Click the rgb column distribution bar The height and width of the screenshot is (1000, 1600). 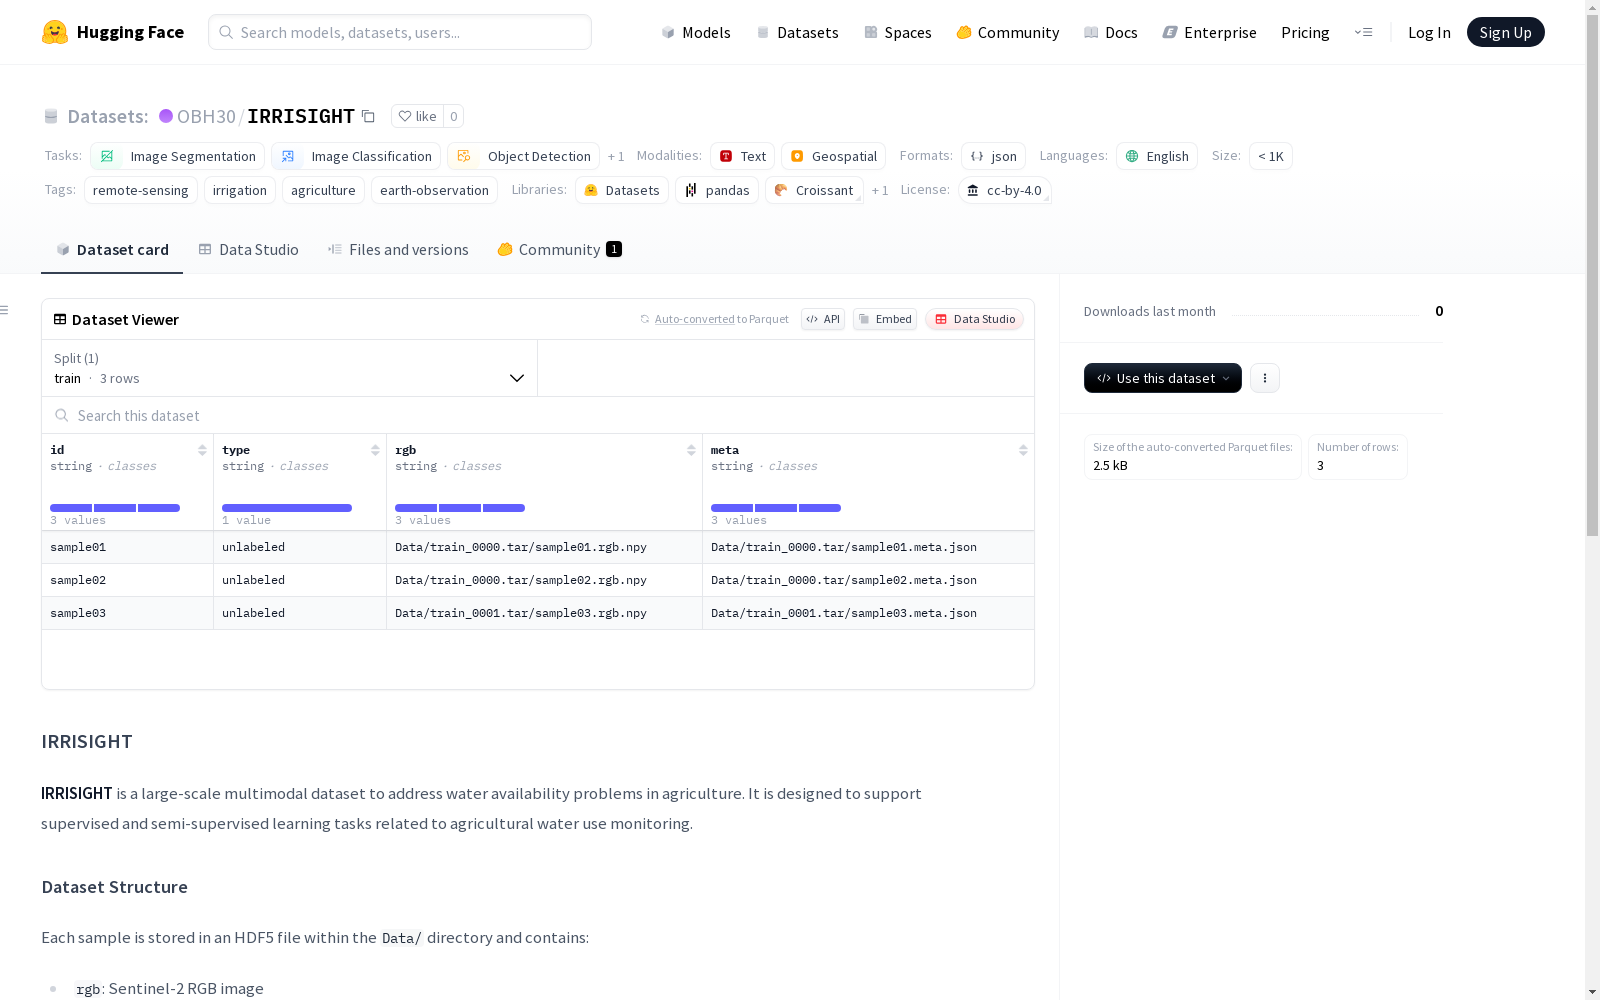coord(460,508)
